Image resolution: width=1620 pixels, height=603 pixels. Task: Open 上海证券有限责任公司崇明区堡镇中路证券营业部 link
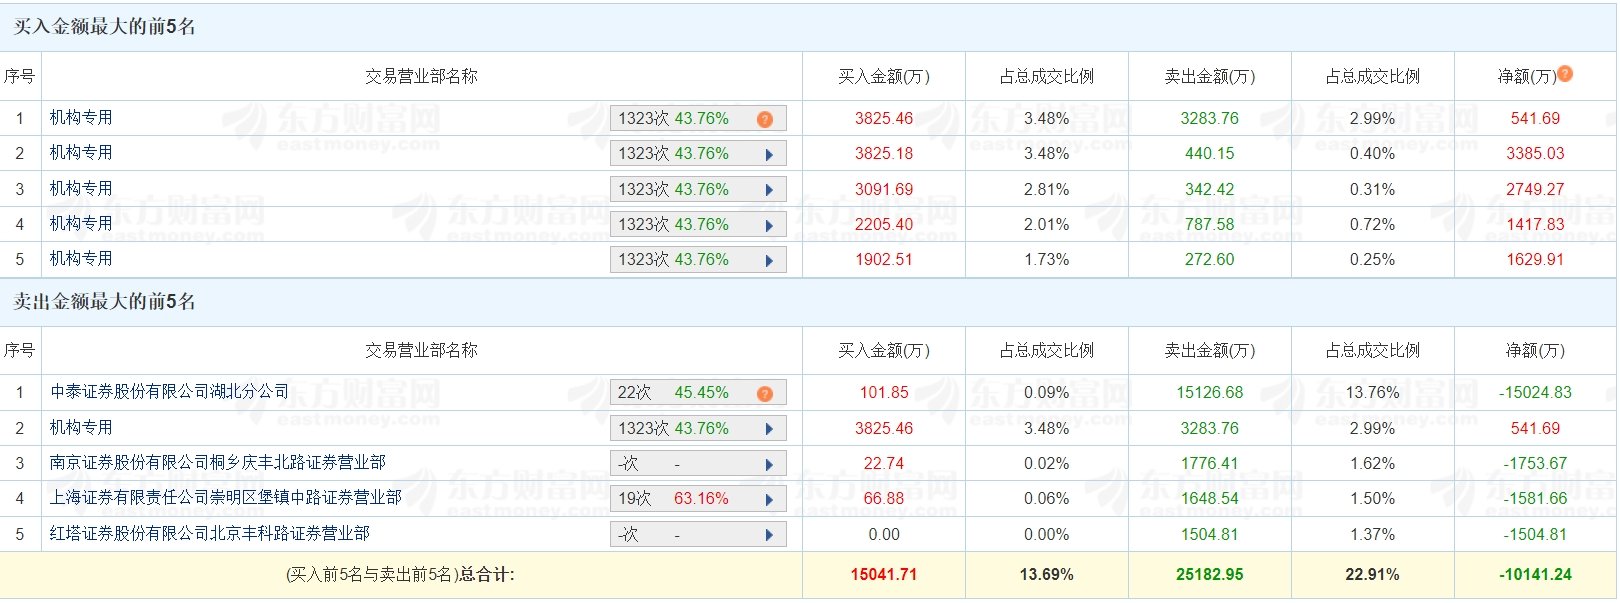coord(225,497)
